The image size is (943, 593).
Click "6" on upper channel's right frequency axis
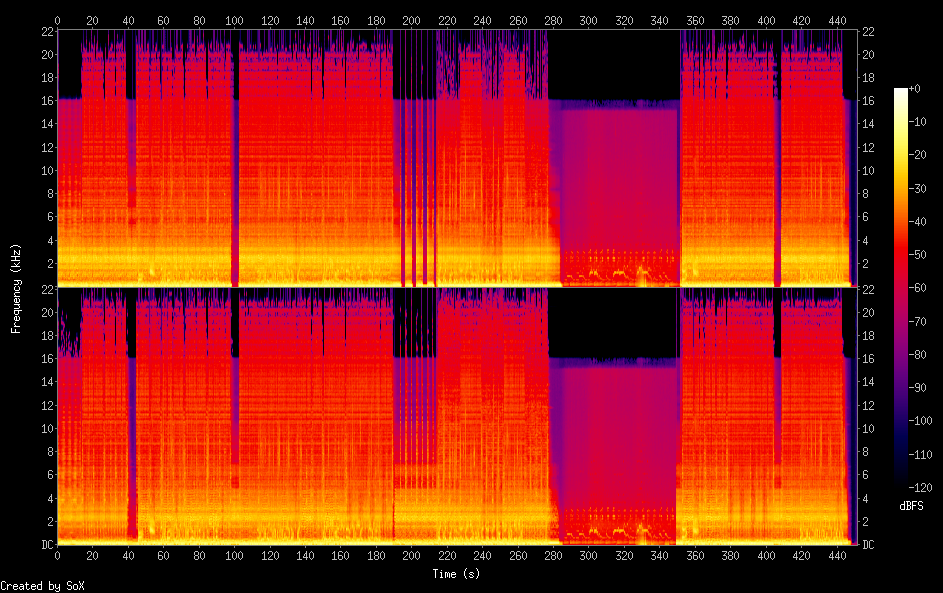point(865,217)
